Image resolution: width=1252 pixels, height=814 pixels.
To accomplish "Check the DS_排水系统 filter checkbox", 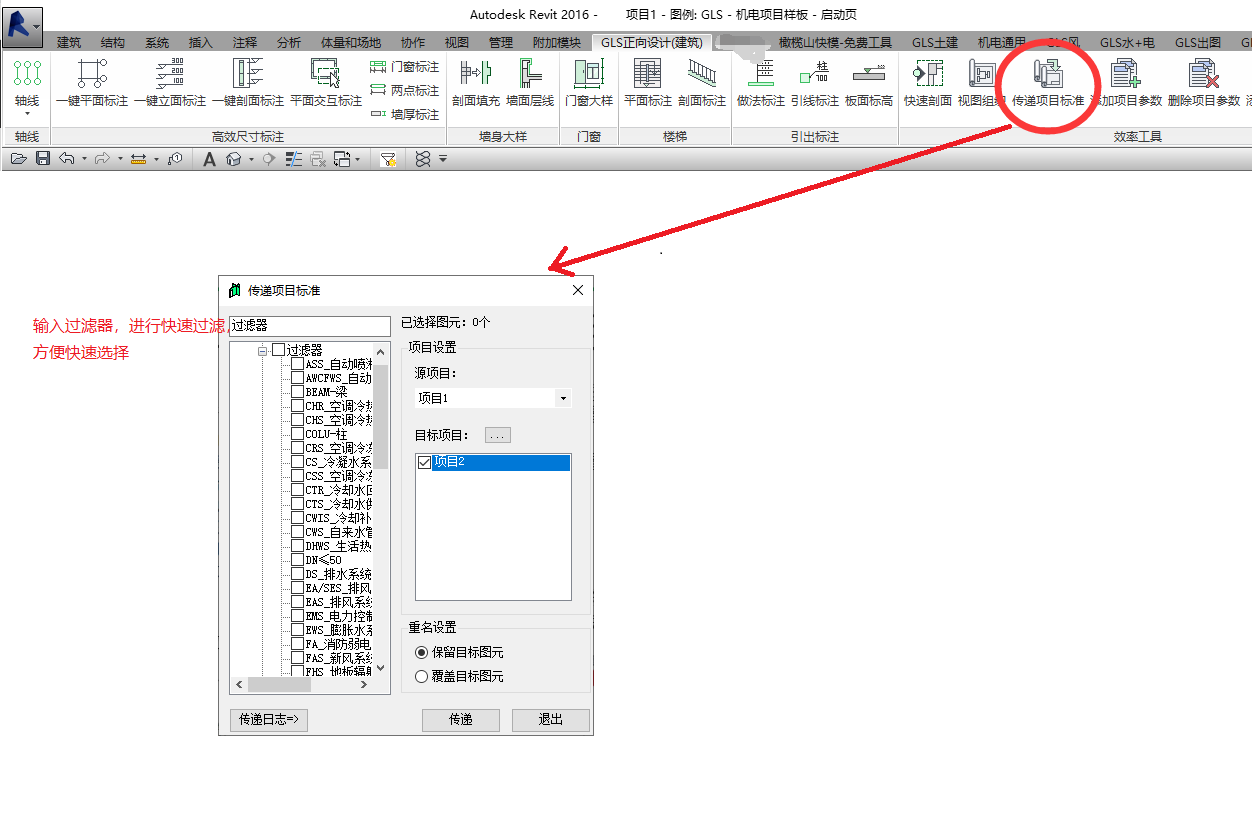I will [297, 574].
